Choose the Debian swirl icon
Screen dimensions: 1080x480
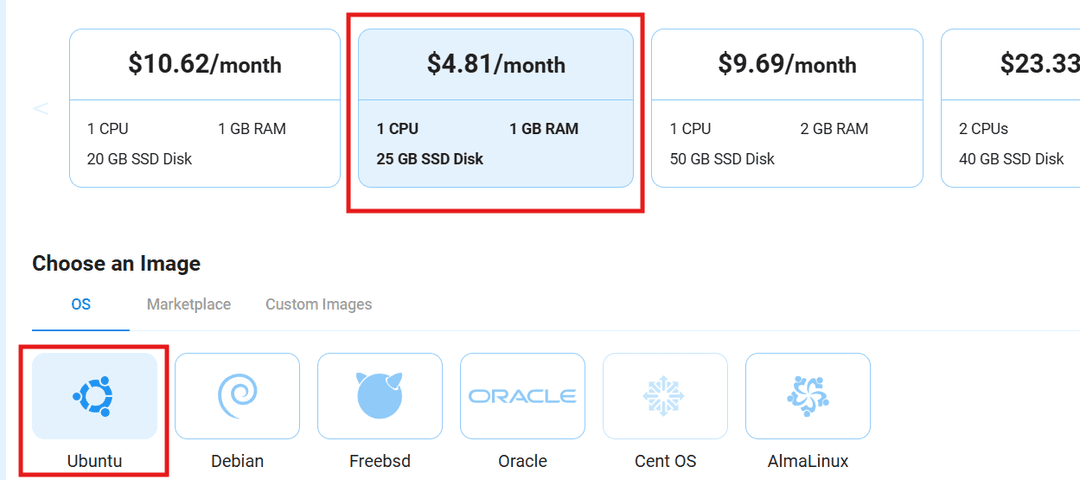(x=237, y=396)
